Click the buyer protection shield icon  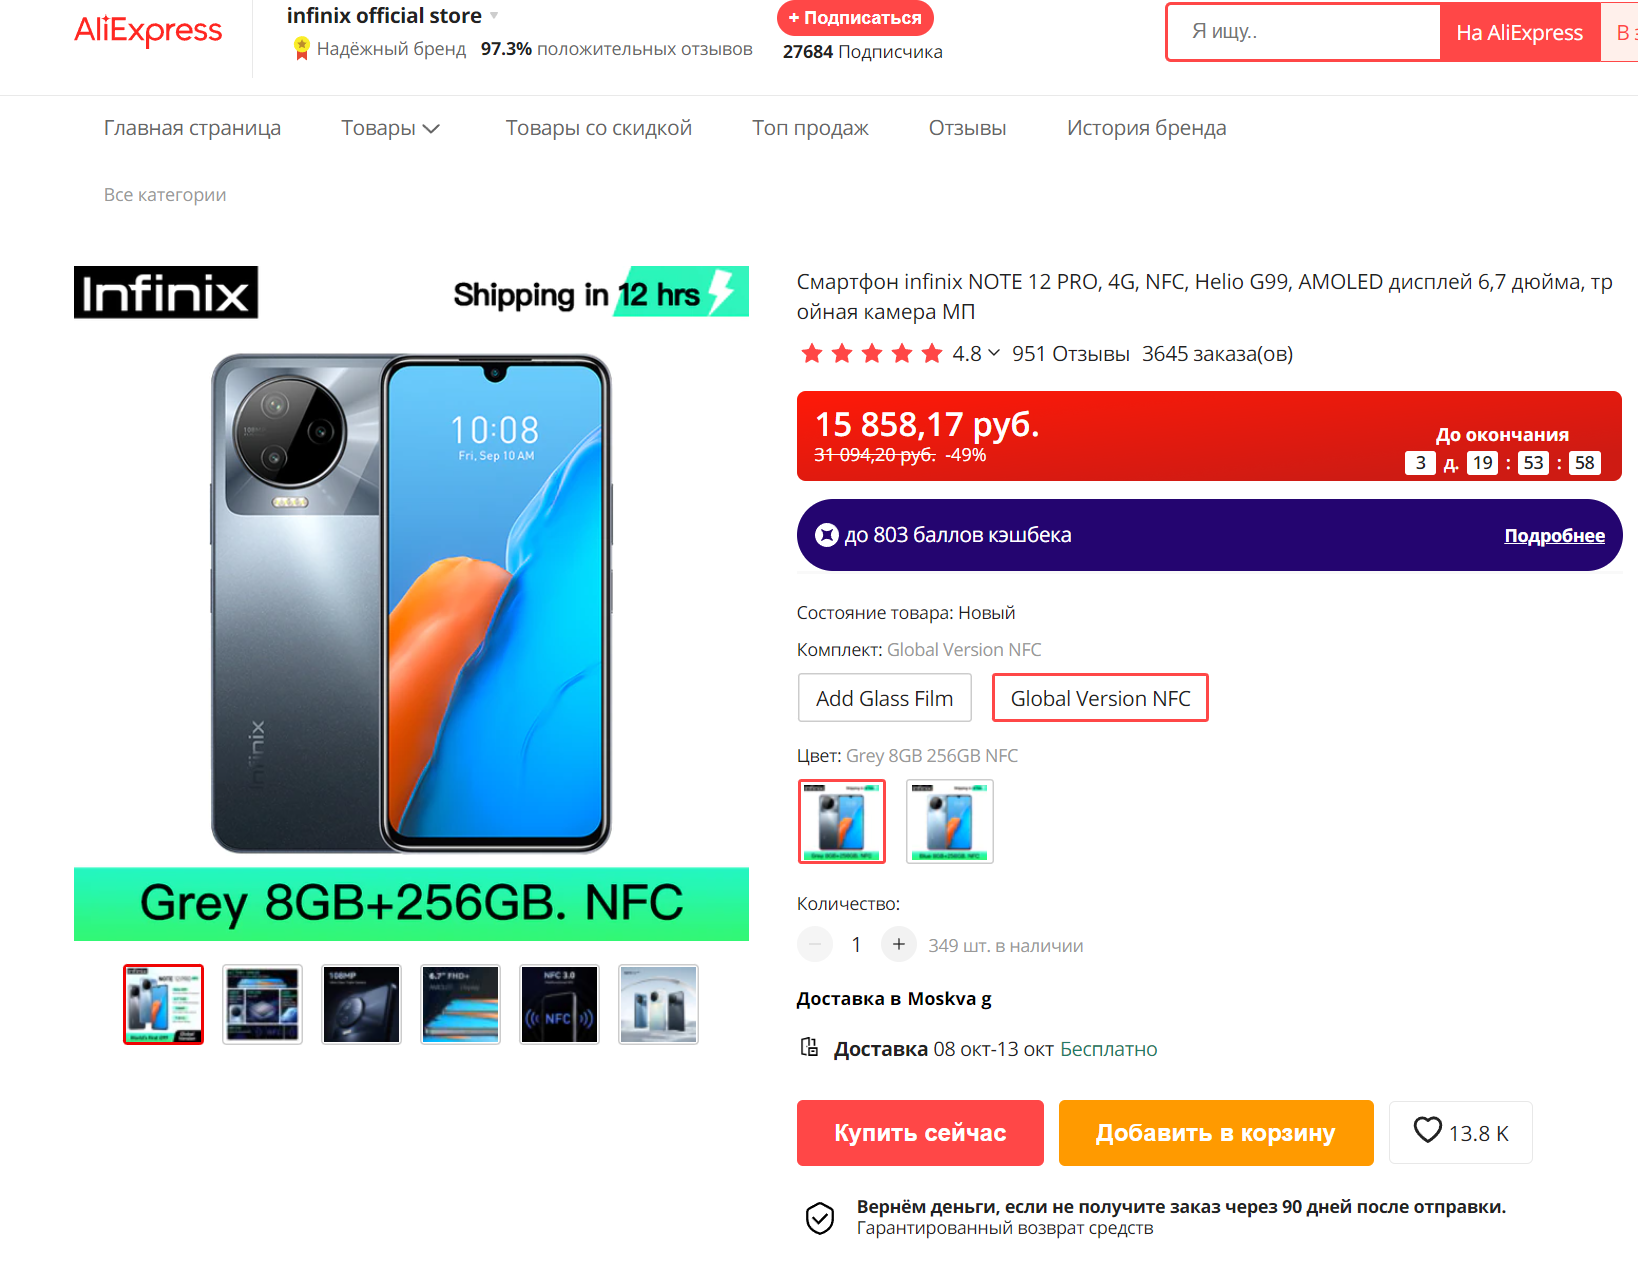pos(820,1218)
